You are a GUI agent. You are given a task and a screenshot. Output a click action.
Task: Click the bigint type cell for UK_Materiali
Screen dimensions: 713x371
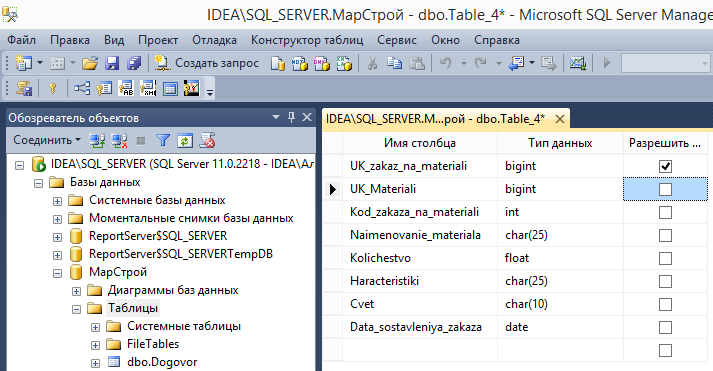[560, 189]
